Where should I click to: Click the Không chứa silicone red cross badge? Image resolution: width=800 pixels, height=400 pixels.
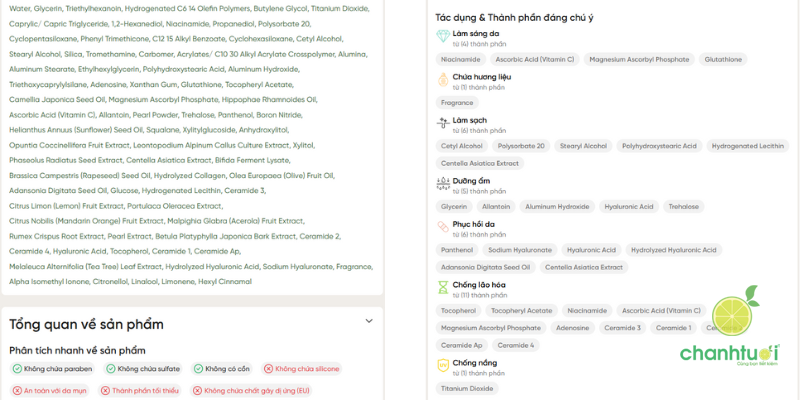[x=301, y=369]
